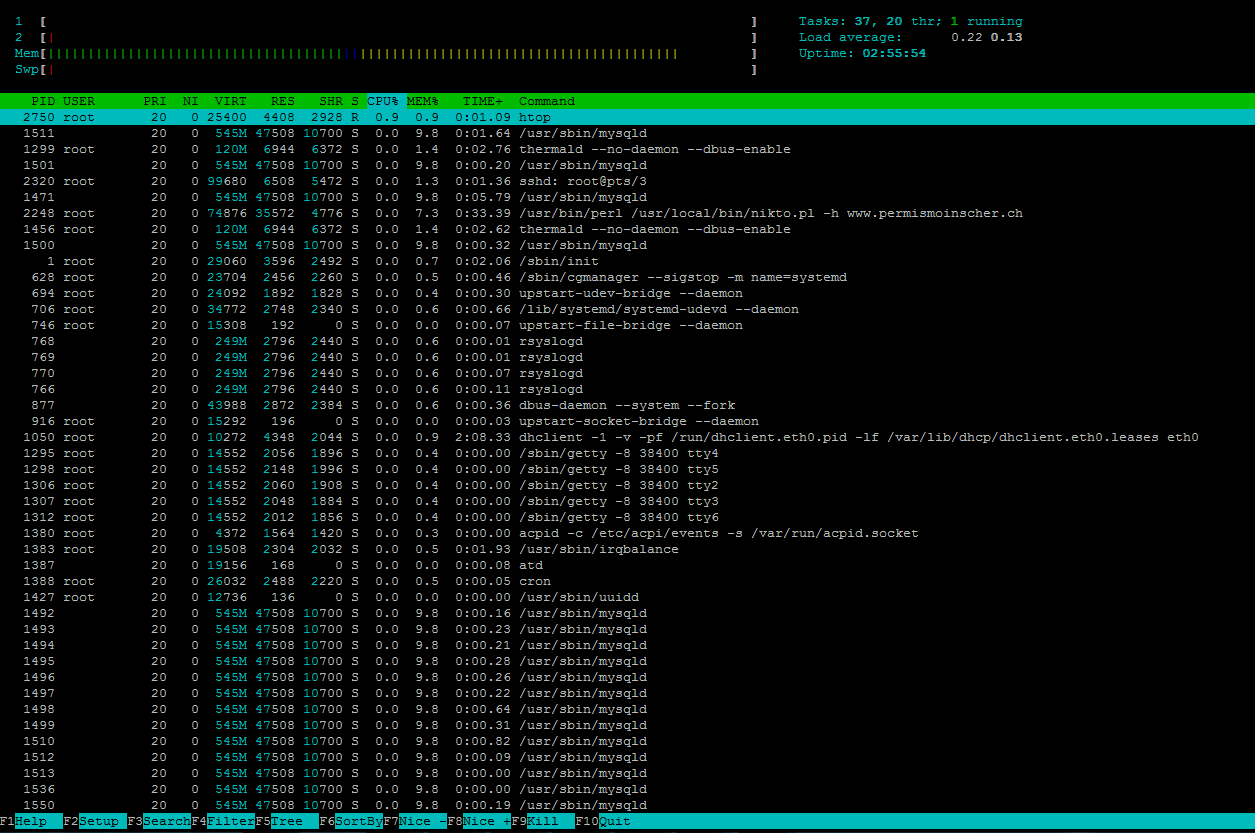Click the Mem usage bar meter

click(385, 53)
